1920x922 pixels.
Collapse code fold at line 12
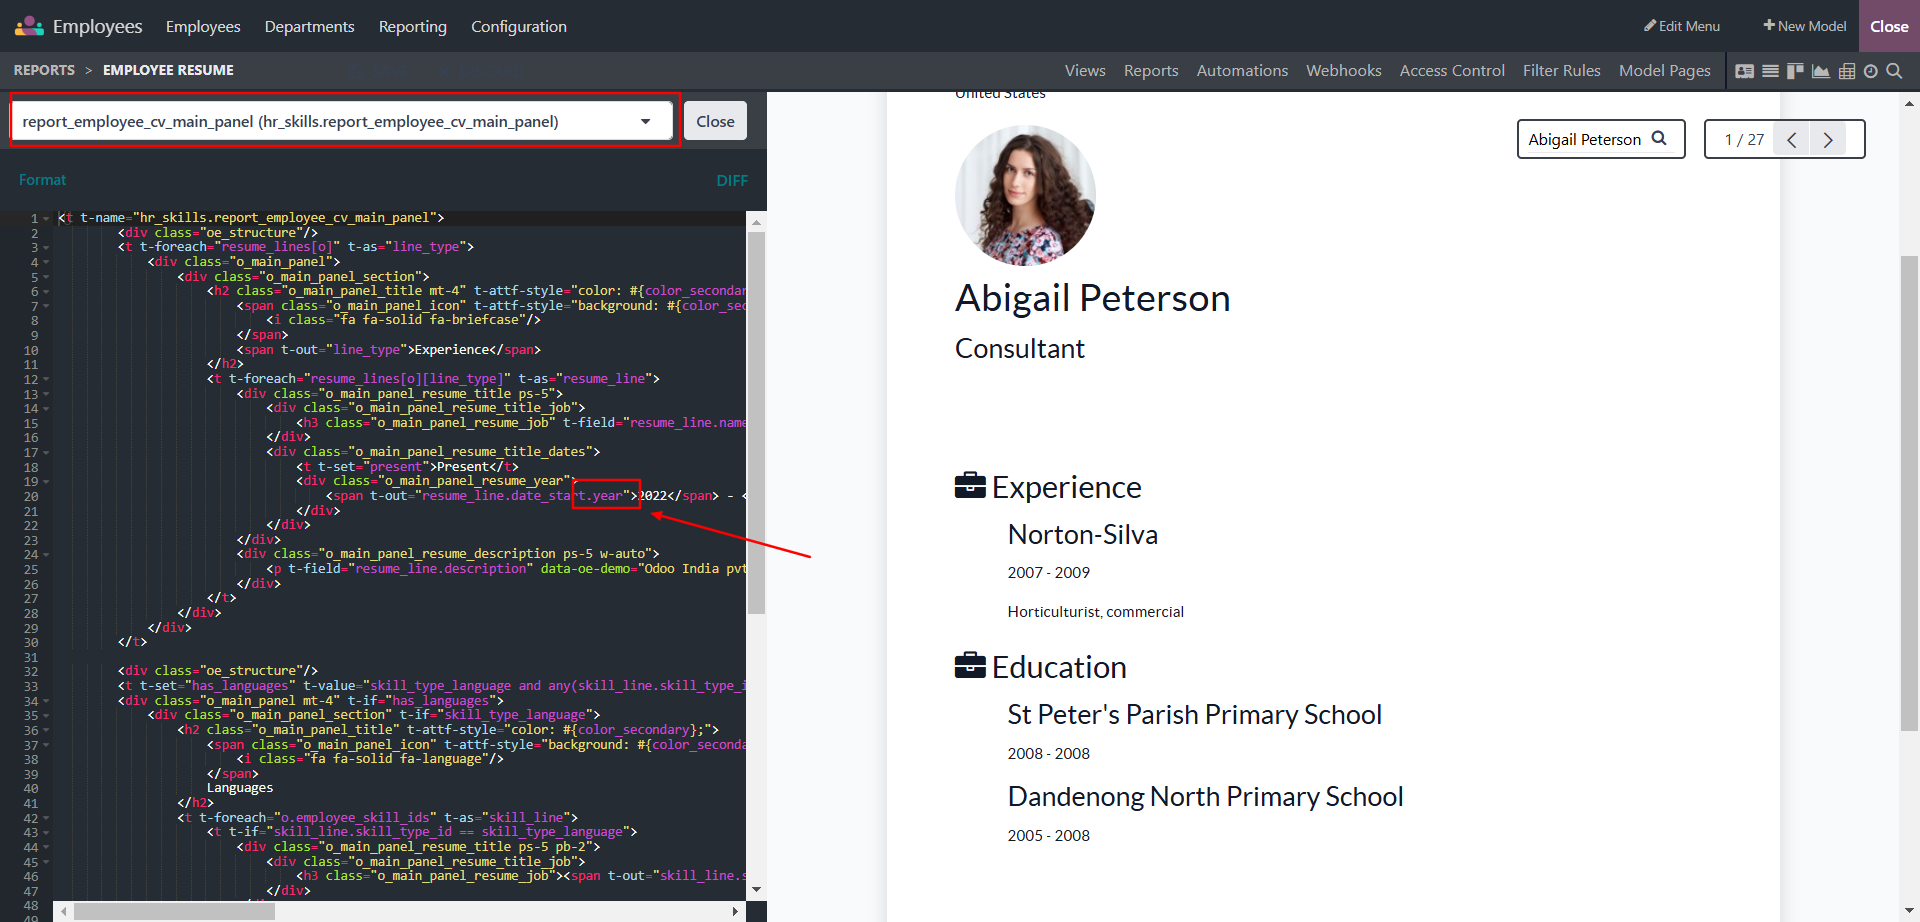tap(46, 379)
